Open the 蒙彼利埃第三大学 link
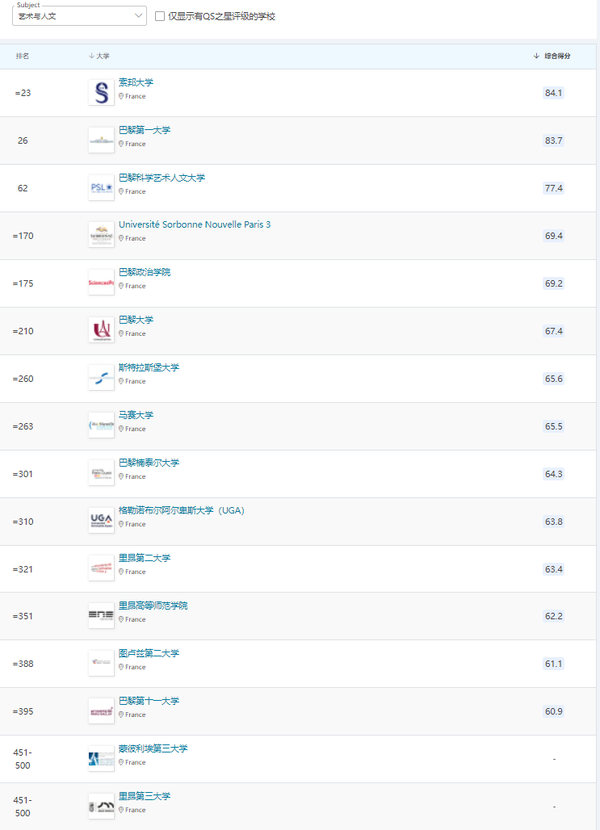Viewport: 600px width, 830px height. point(153,748)
